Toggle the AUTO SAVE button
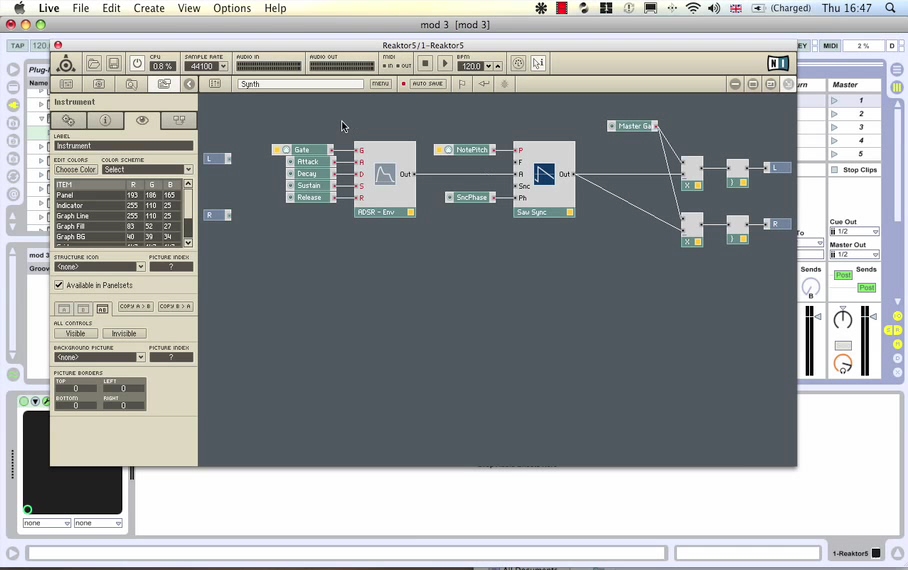Image resolution: width=908 pixels, height=570 pixels. click(428, 84)
